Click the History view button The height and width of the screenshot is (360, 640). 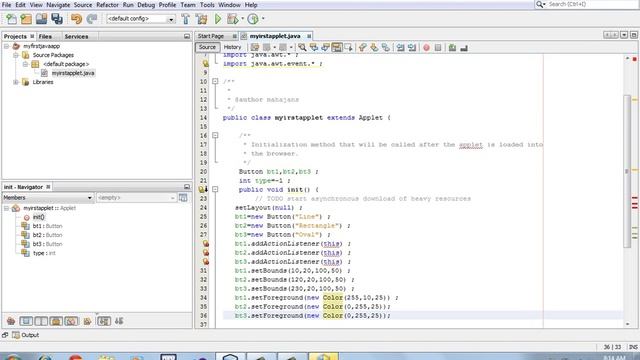[x=232, y=47]
